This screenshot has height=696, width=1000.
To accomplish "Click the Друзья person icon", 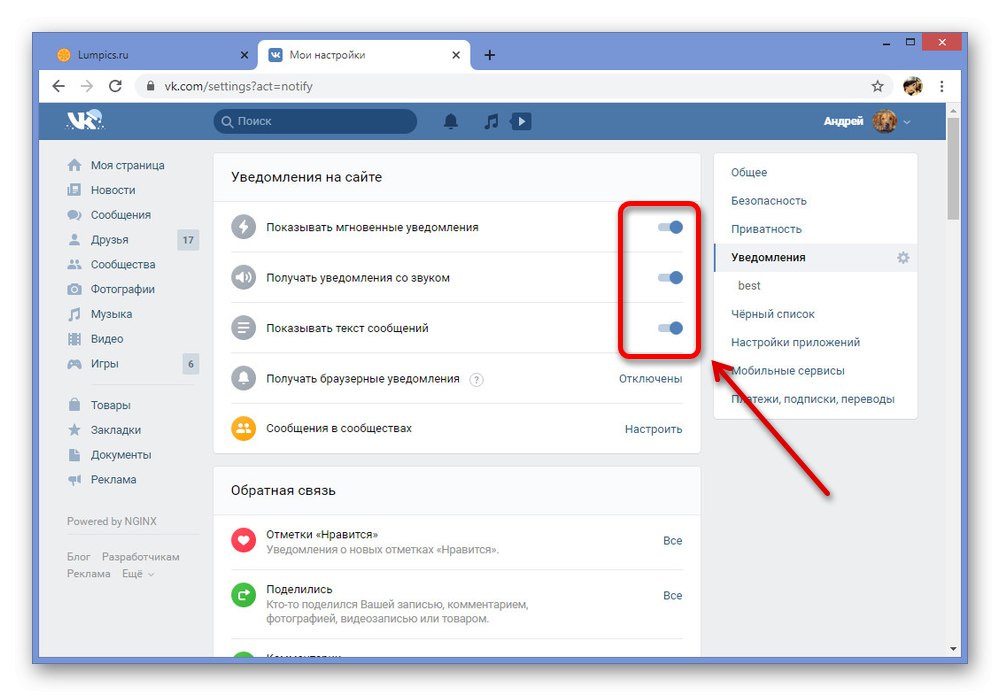I will click(x=75, y=240).
